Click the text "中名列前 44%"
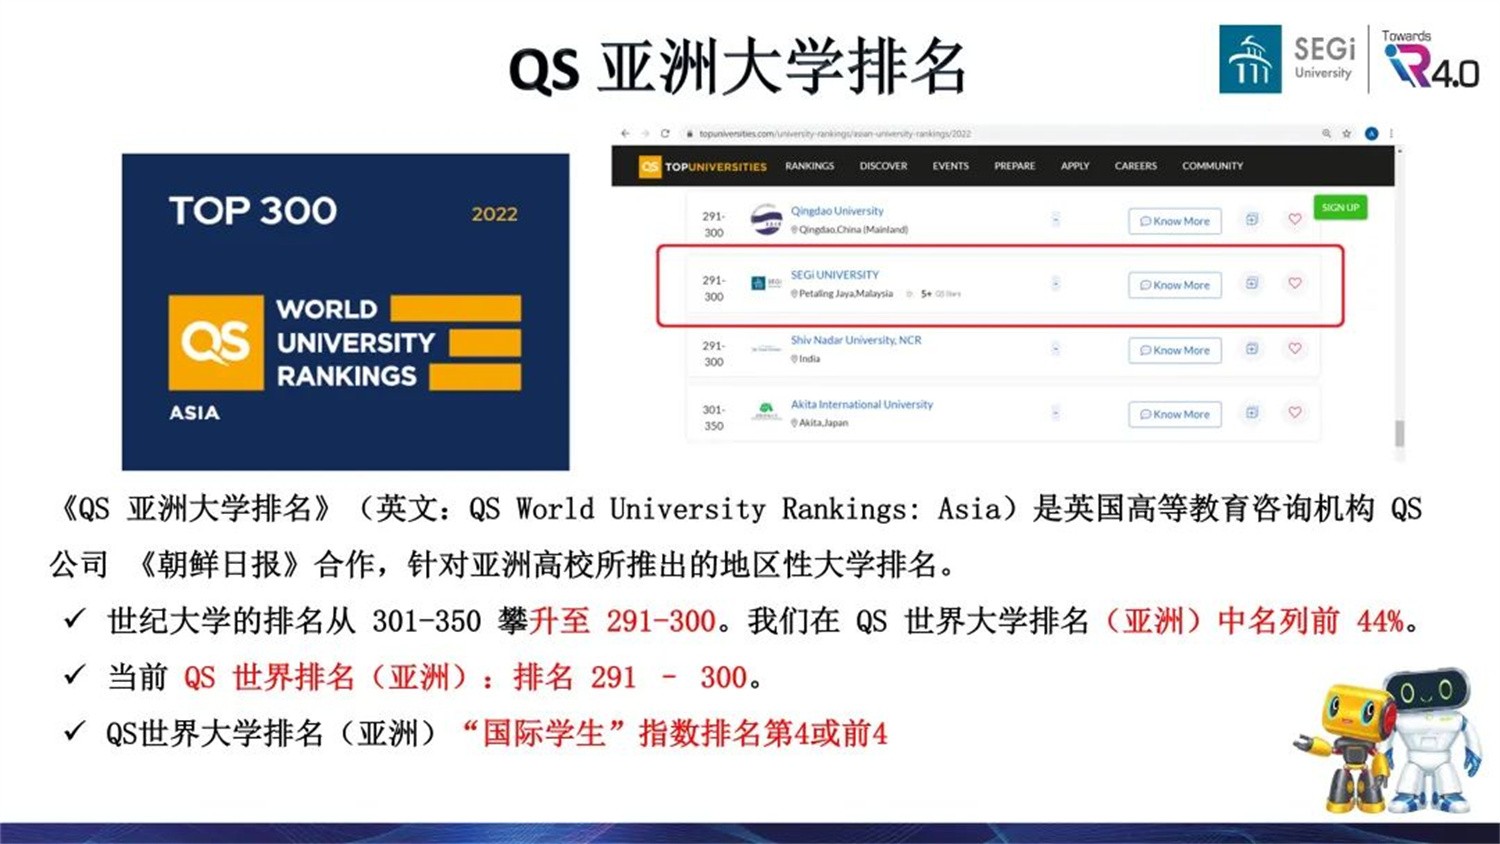 tap(1311, 621)
